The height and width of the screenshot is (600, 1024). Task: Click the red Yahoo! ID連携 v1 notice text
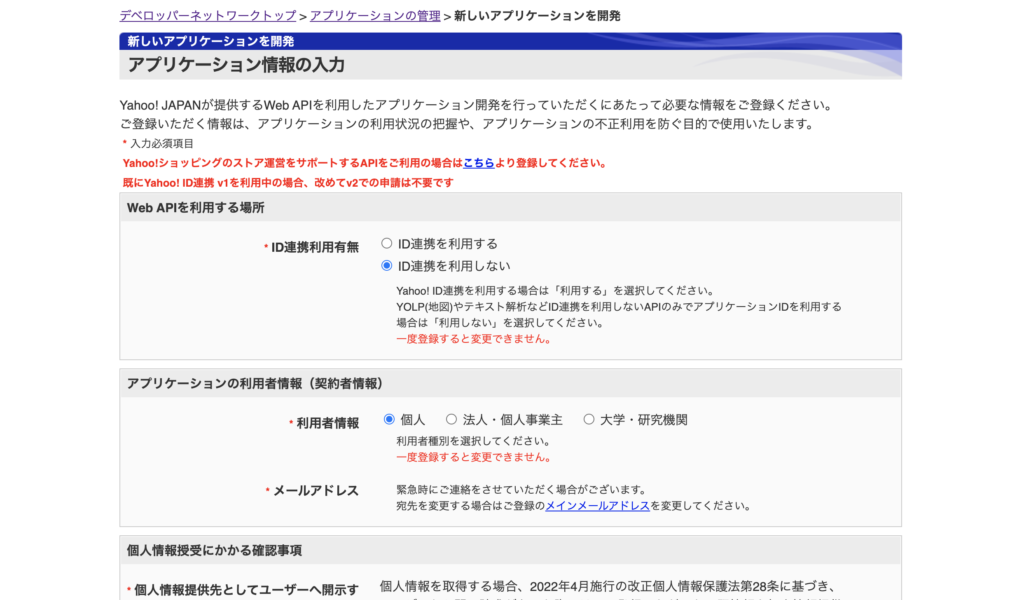pos(288,183)
